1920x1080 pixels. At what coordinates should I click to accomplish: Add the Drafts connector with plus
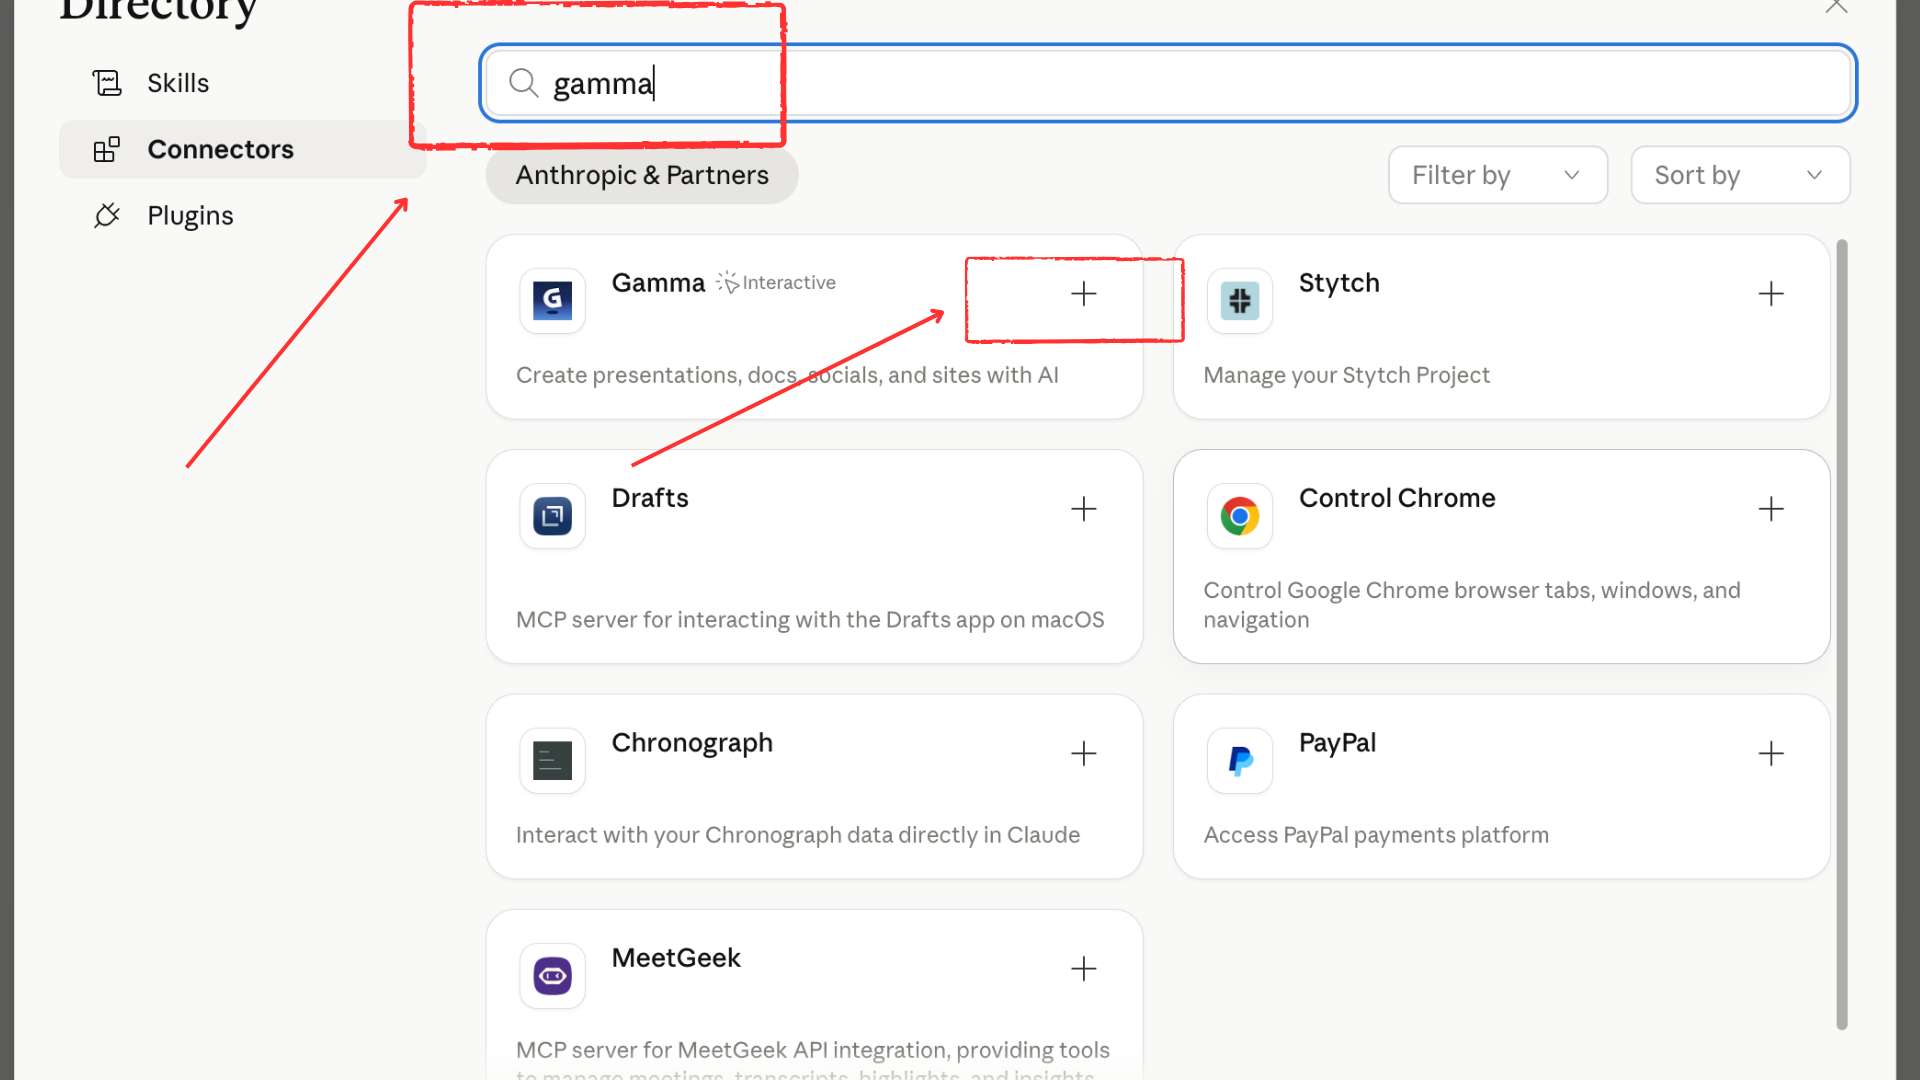(x=1083, y=509)
